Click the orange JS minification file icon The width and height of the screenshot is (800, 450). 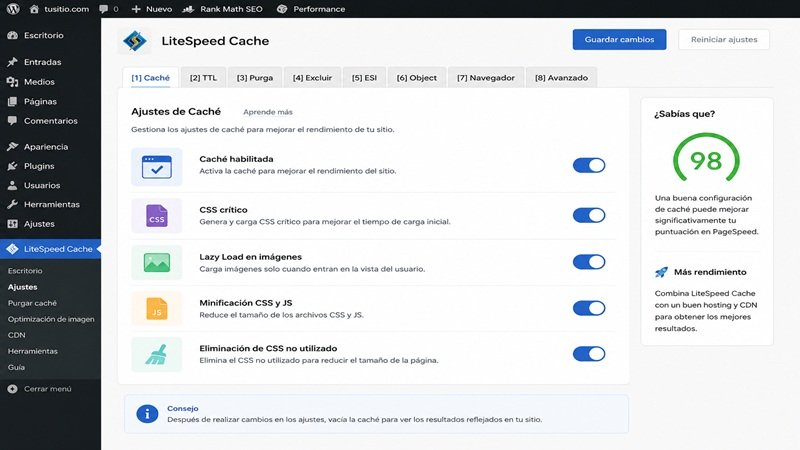(157, 308)
